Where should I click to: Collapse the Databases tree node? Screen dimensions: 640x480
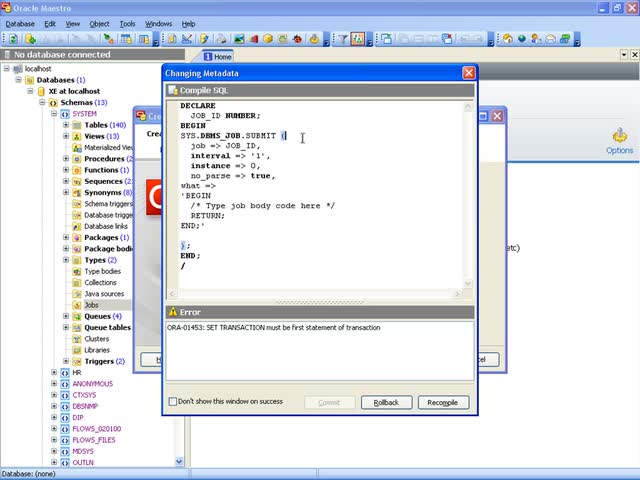tap(18, 80)
